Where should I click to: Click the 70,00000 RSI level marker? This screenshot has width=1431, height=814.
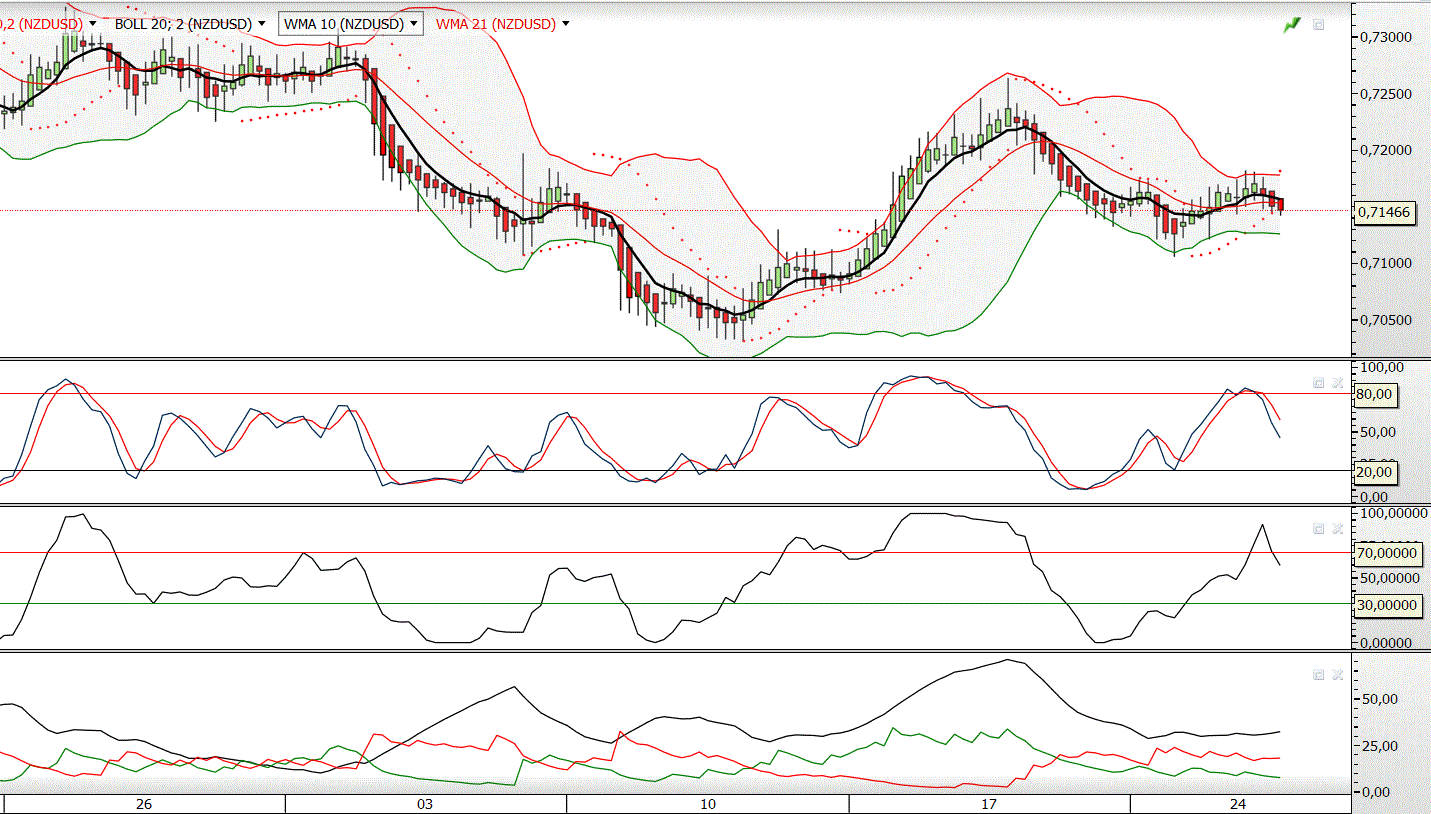coord(1385,552)
